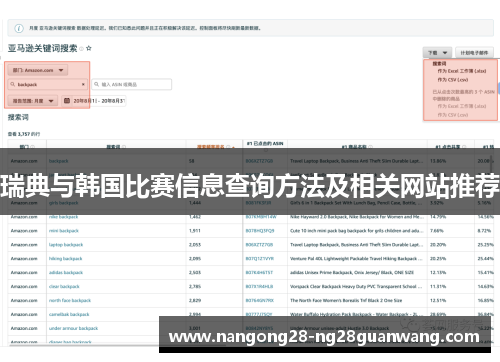Screen dimensions: 500x362
Task: Click click share 7.66% in mini backpack row
Action: 437,231
